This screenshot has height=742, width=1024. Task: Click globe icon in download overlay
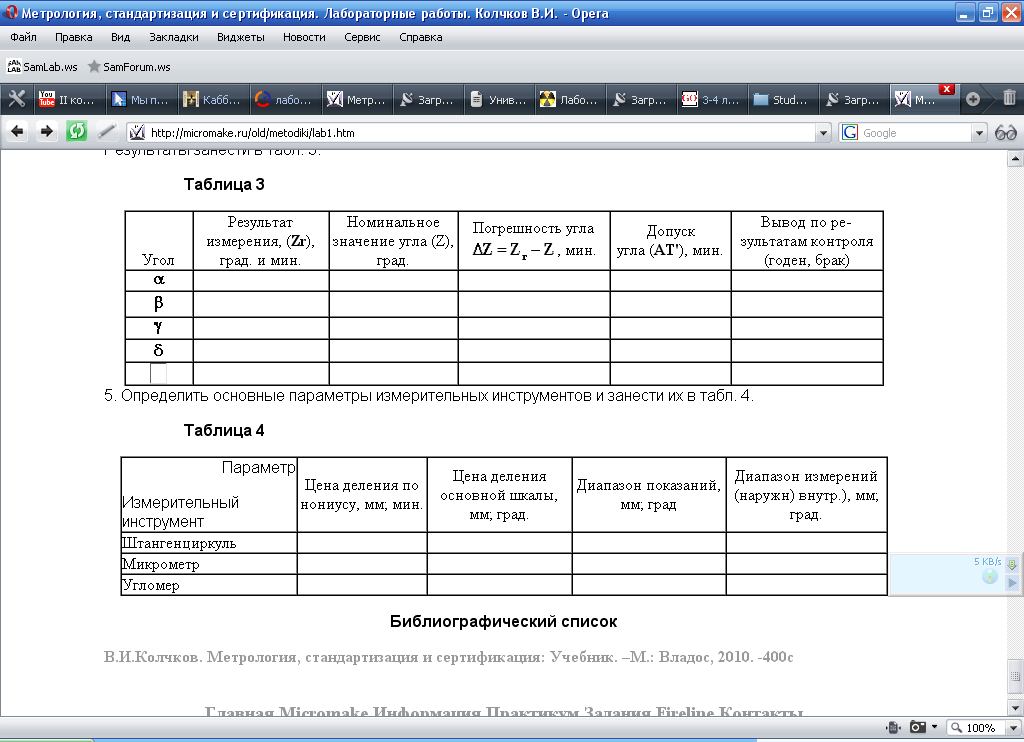tap(990, 576)
